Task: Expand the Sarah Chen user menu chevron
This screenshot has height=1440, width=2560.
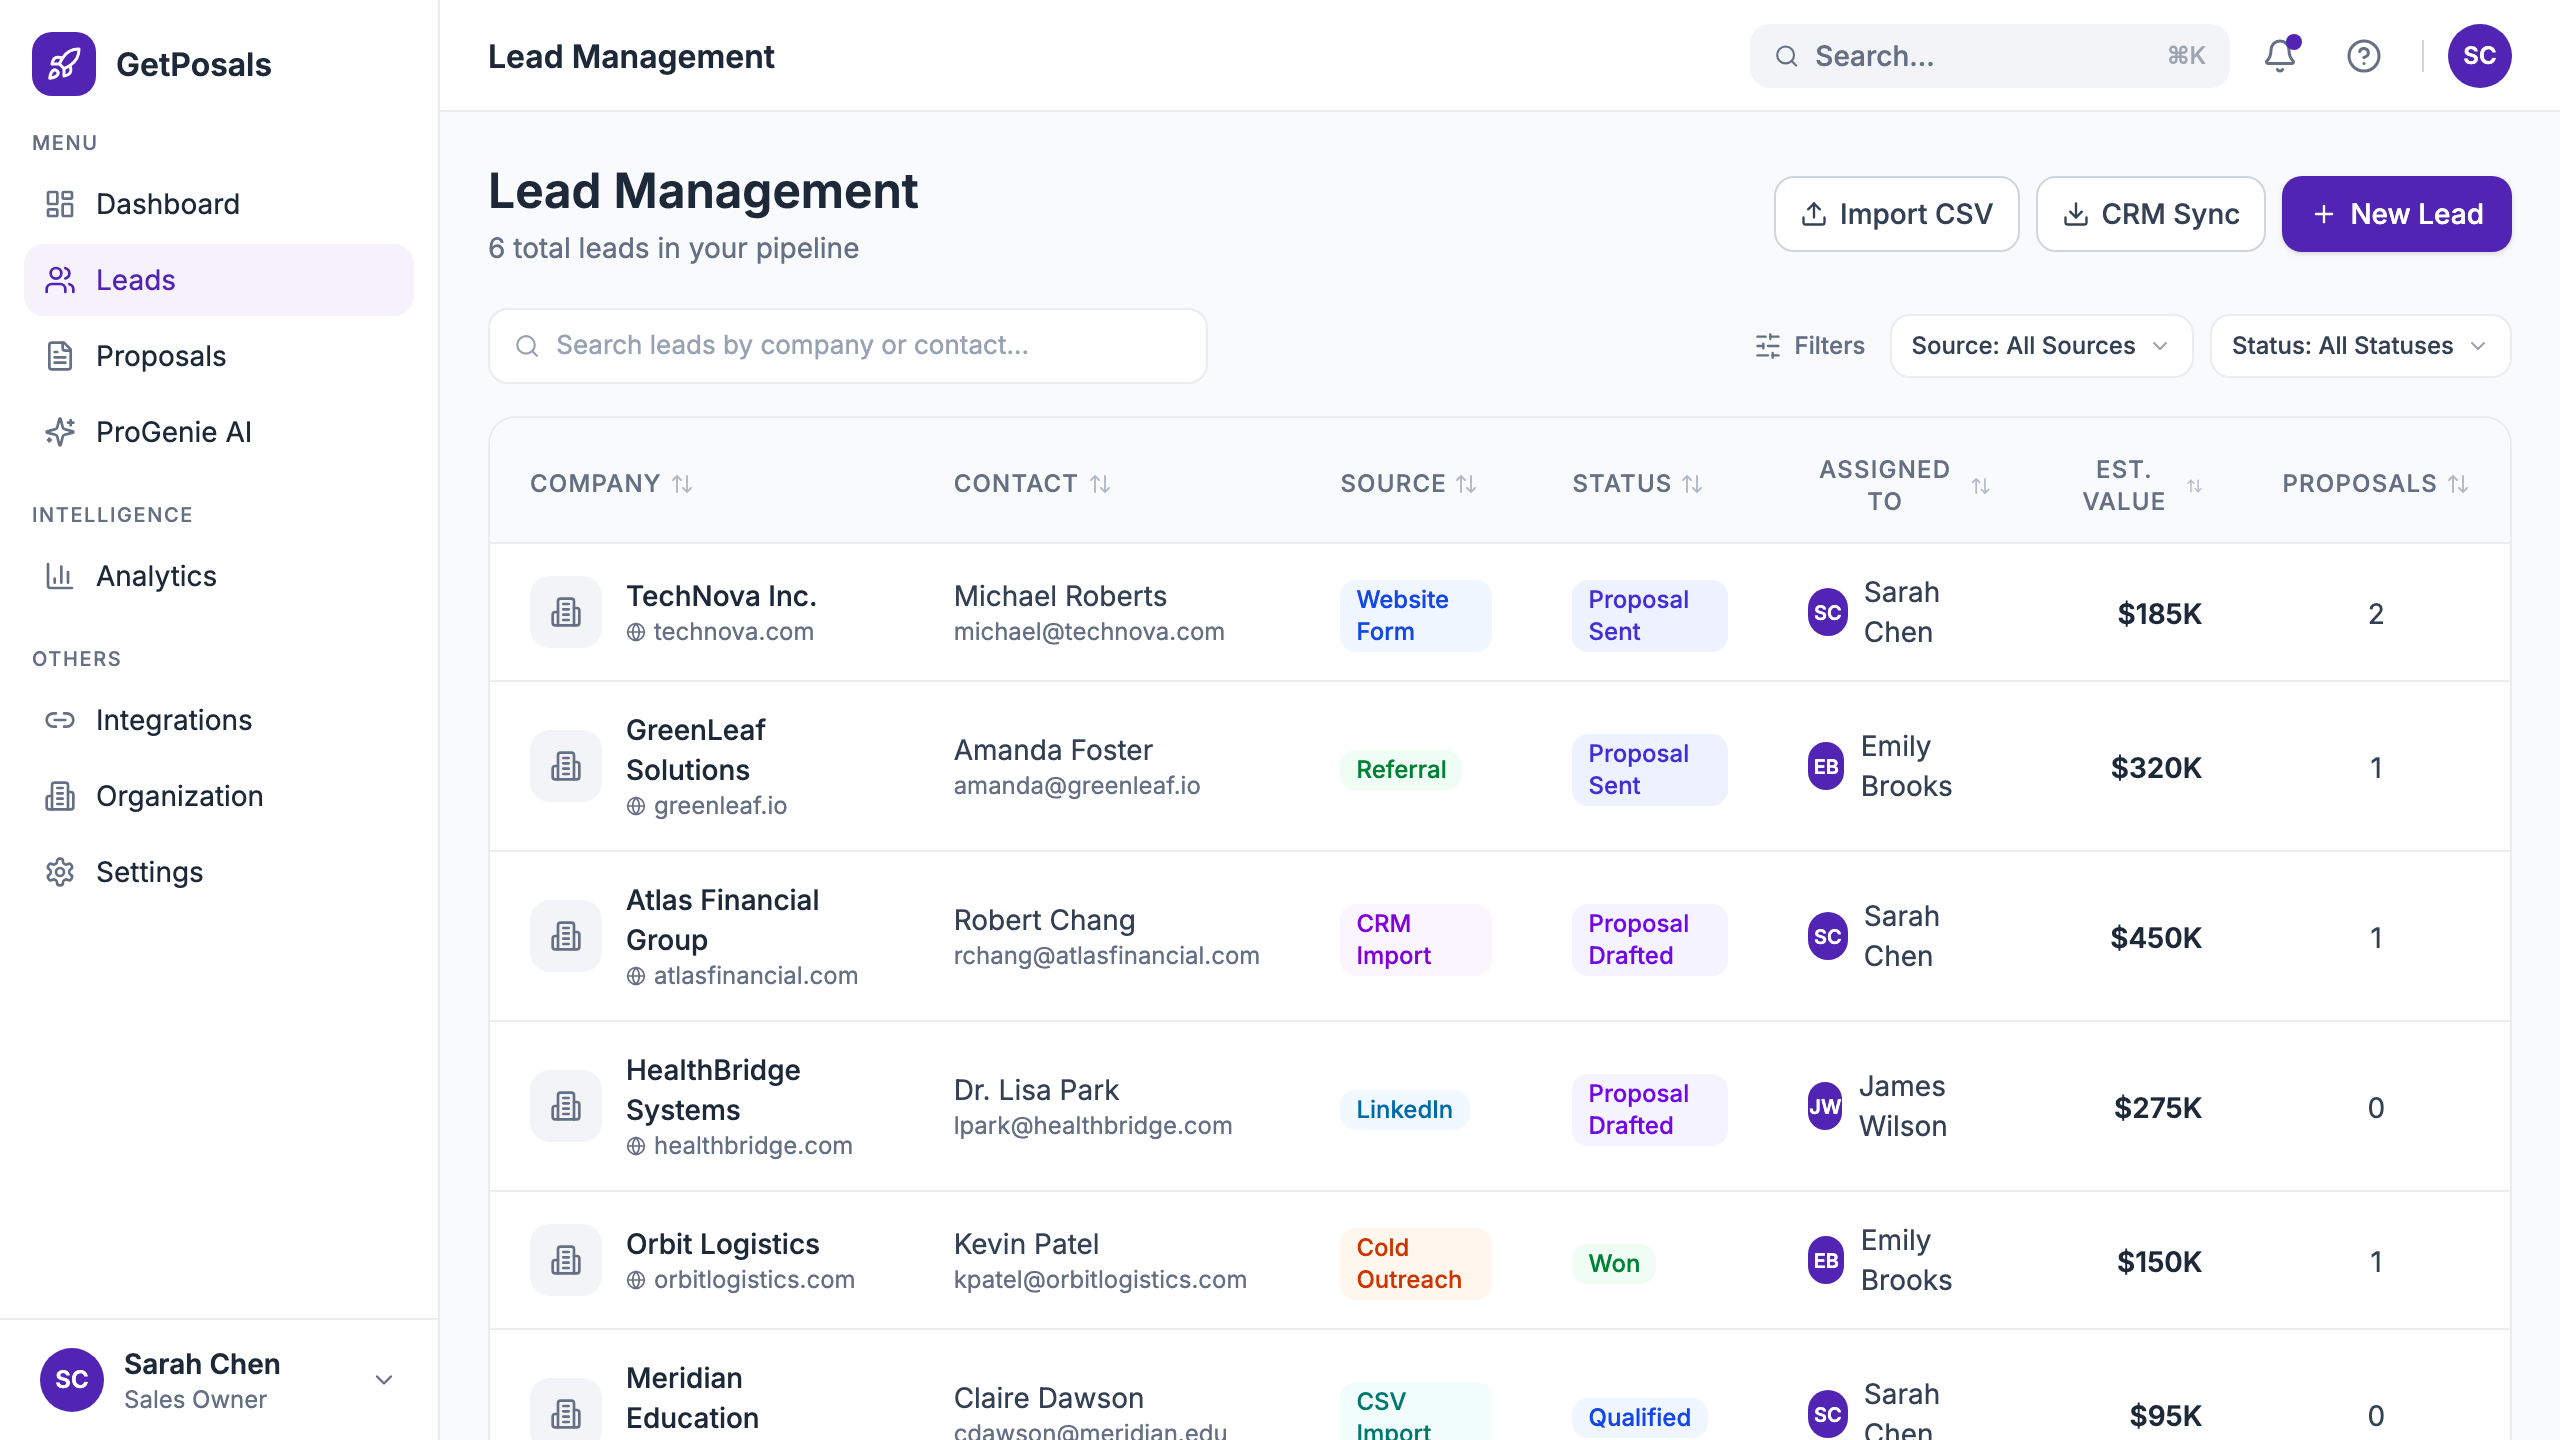Action: (384, 1380)
